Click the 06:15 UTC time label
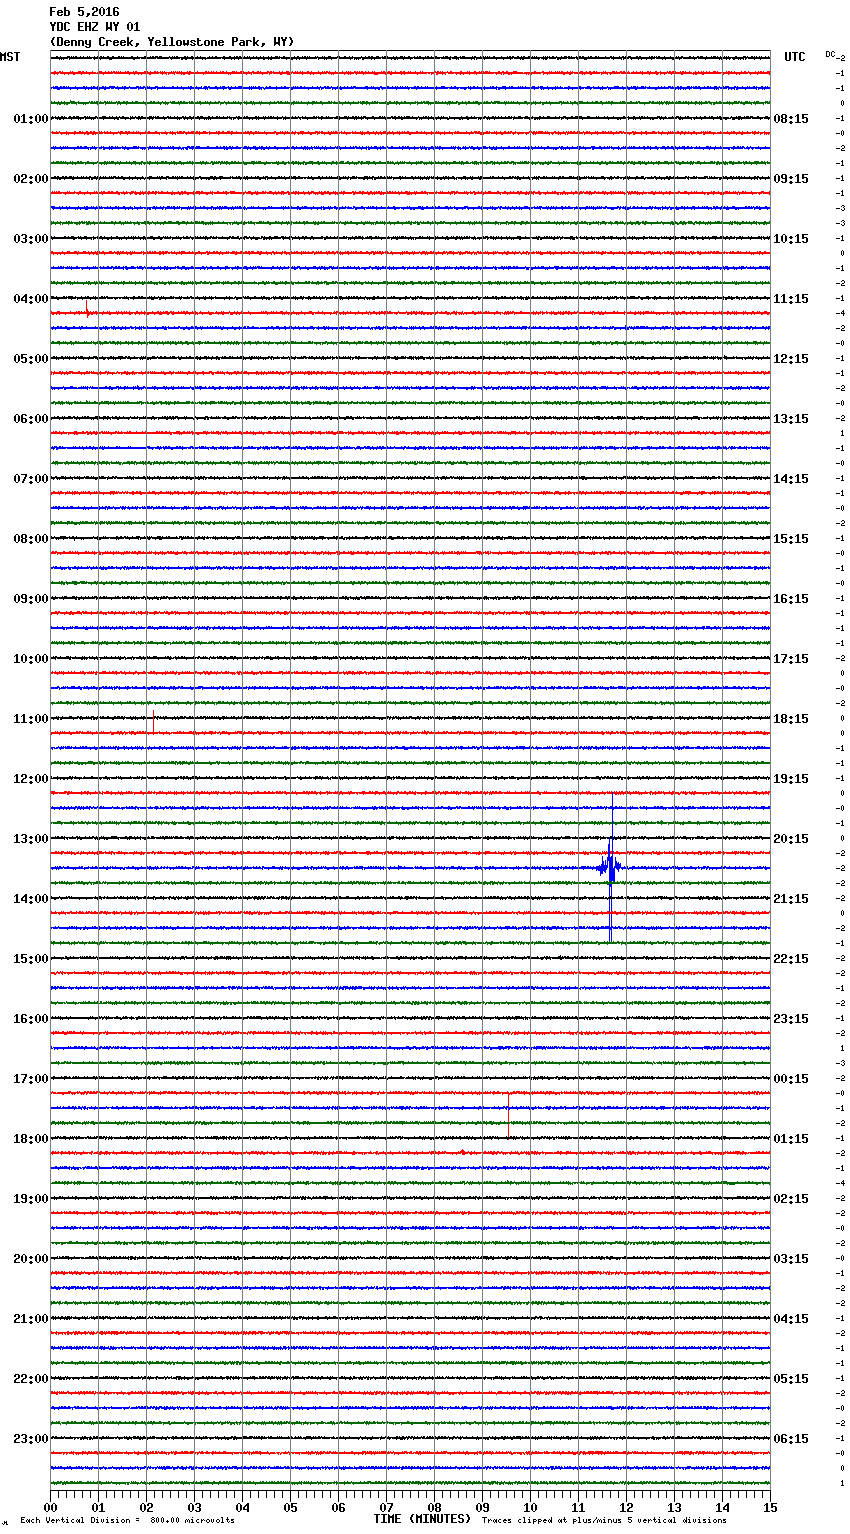 (791, 1439)
